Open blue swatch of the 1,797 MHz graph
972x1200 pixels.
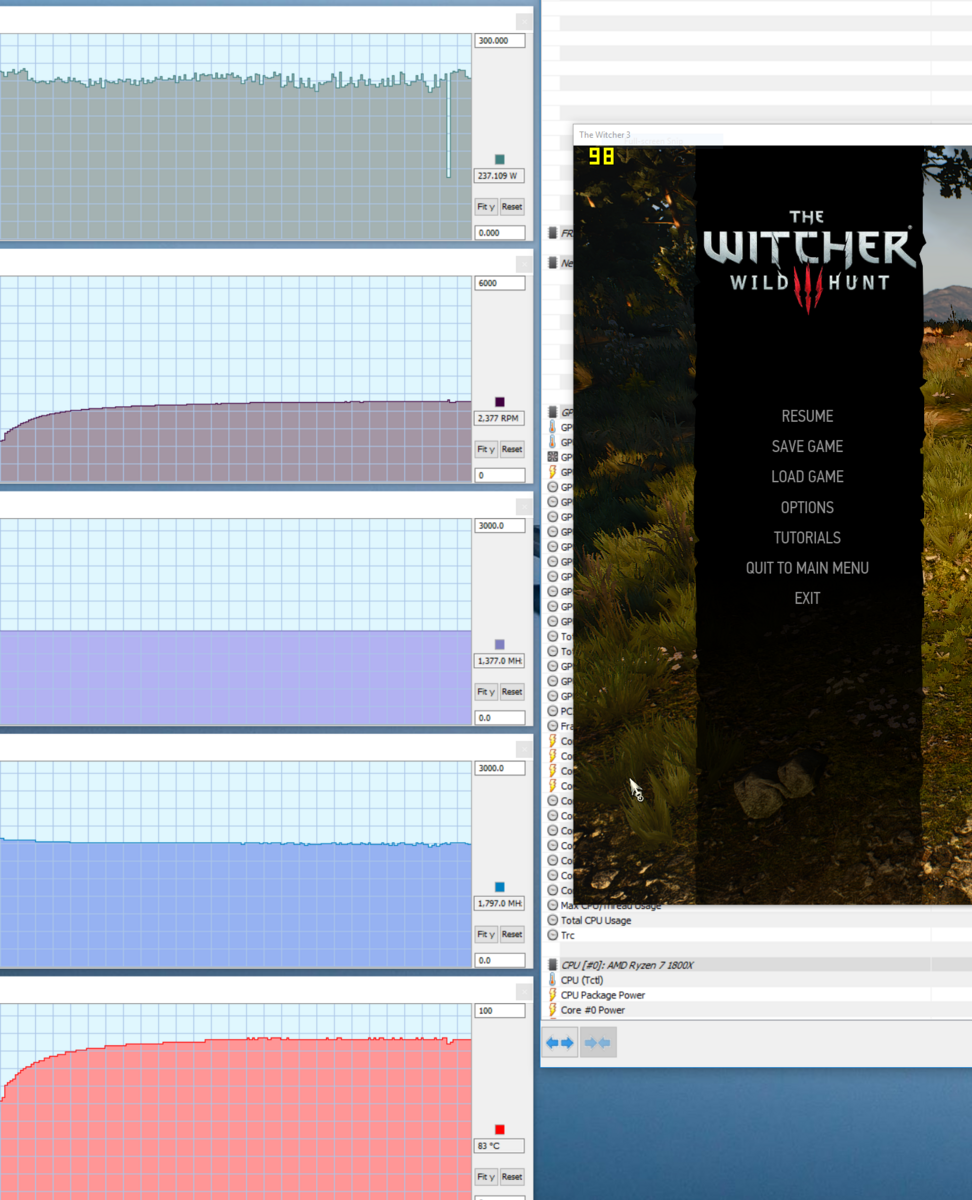click(x=500, y=887)
